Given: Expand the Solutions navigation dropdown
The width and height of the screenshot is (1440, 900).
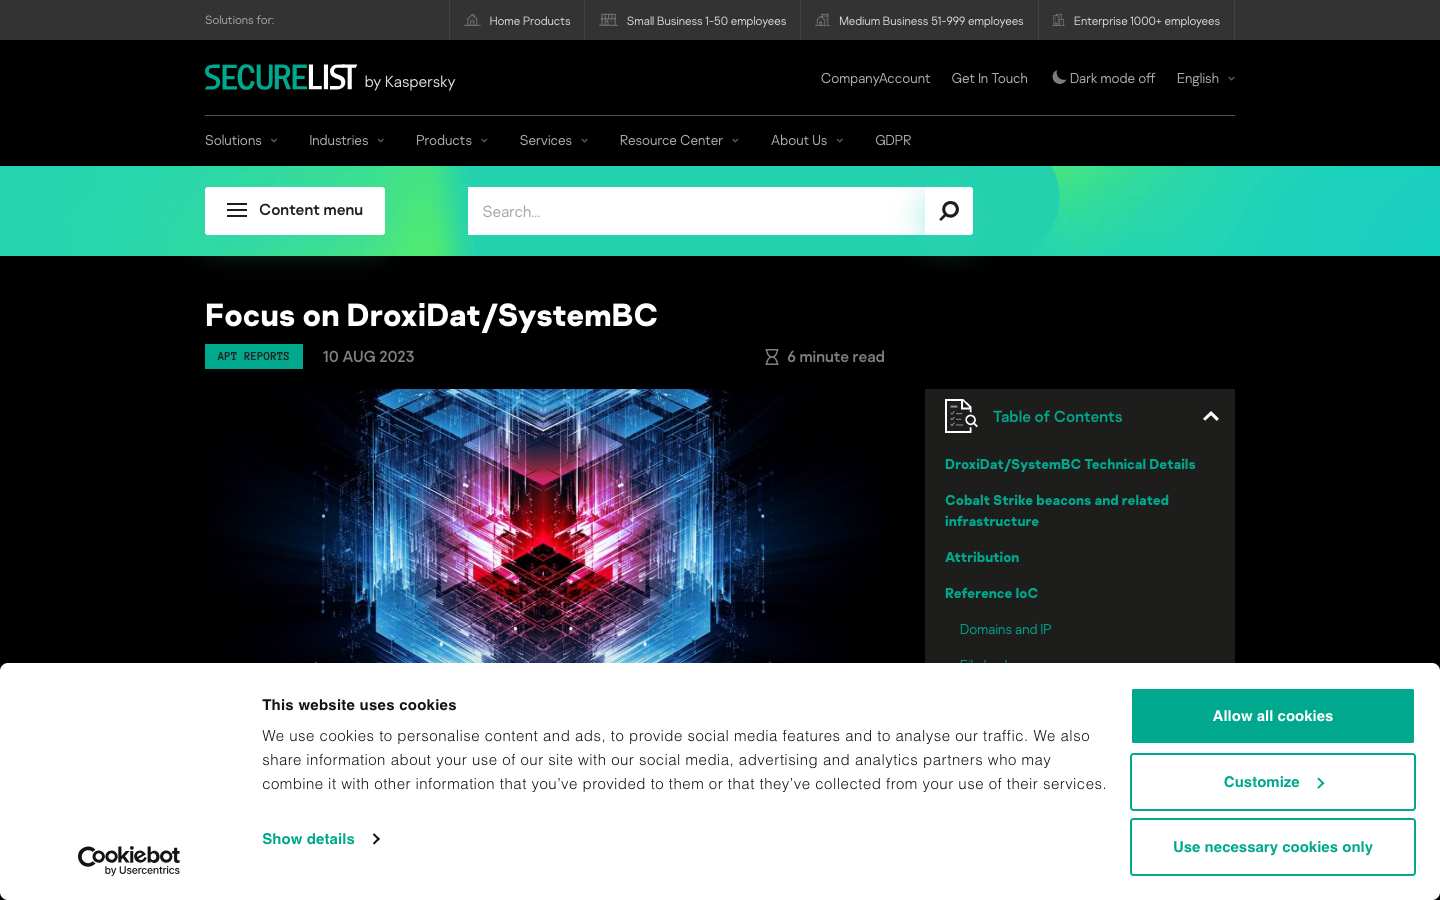Looking at the screenshot, I should tap(240, 140).
